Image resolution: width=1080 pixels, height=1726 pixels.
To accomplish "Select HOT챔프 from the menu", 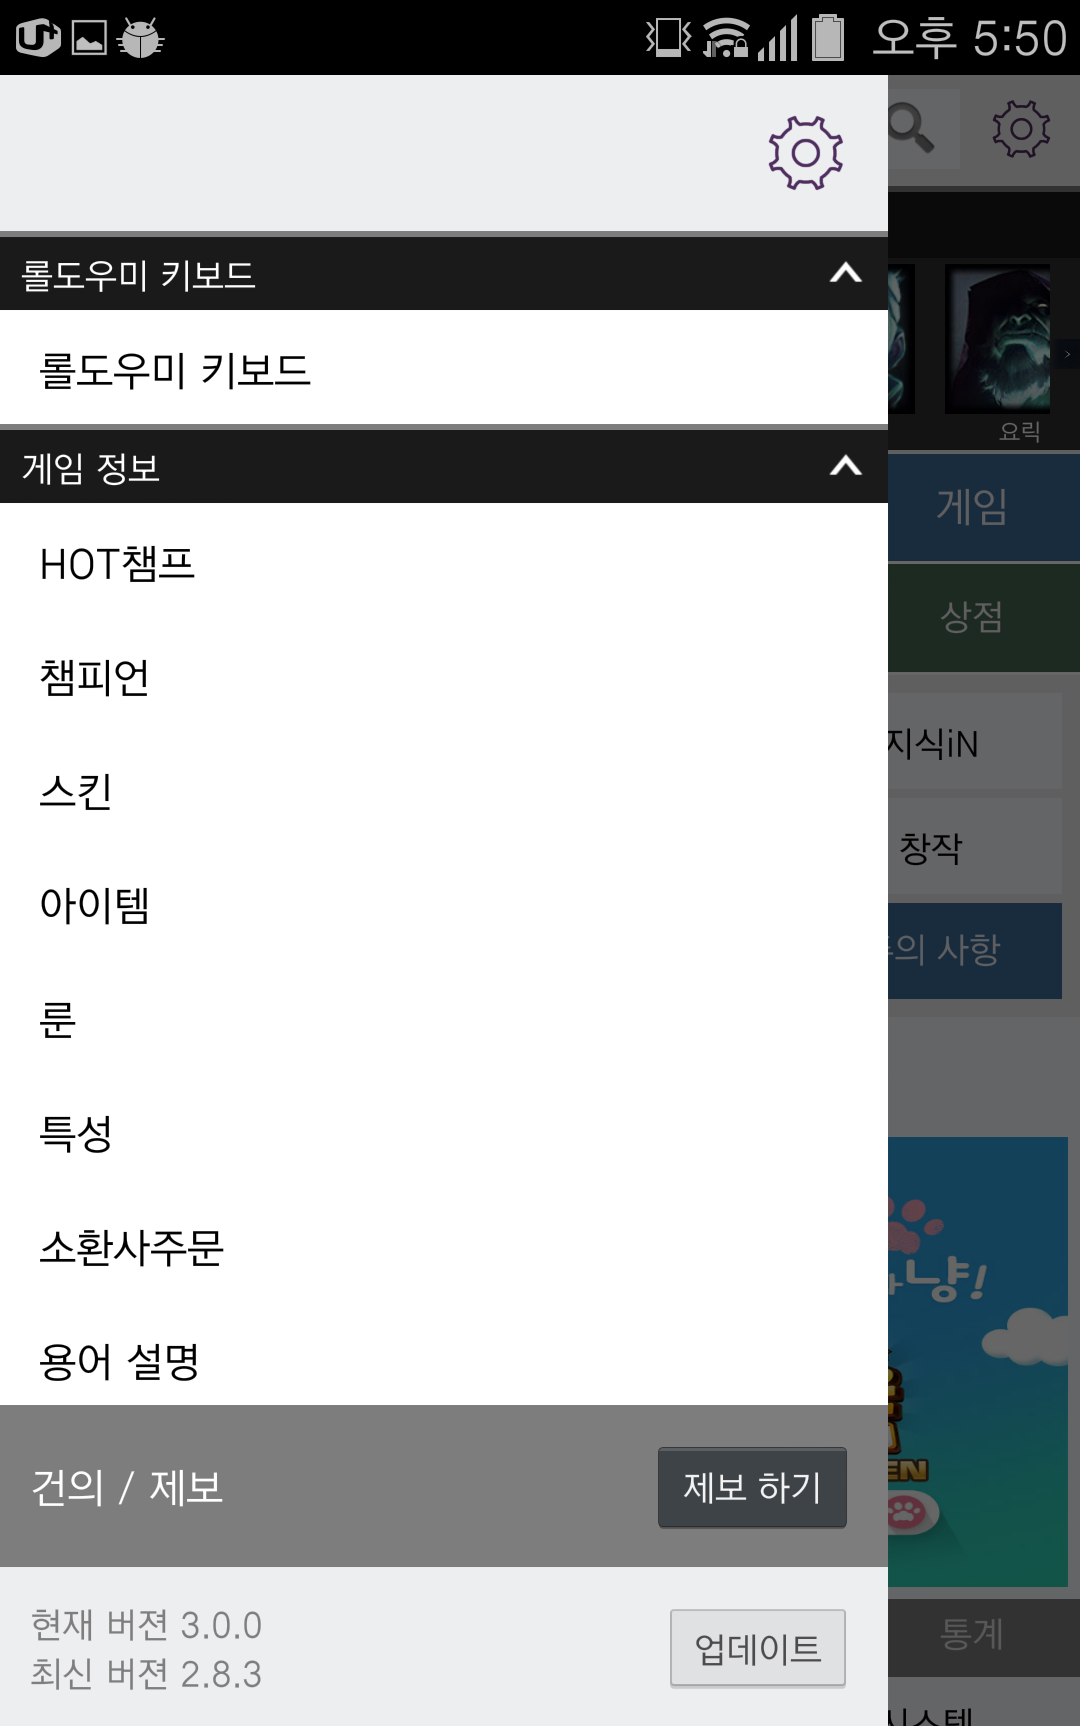I will 444,563.
